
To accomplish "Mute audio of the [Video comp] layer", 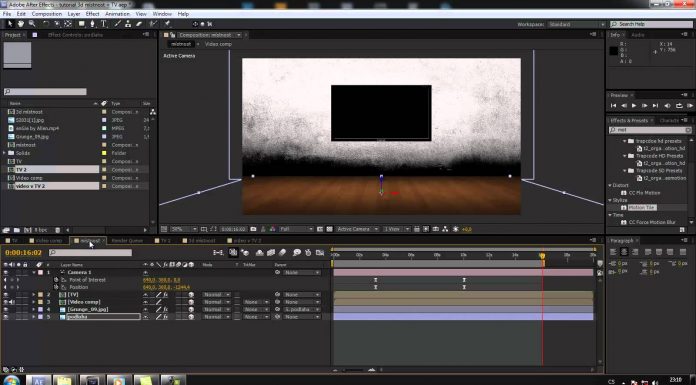I will coord(11,302).
